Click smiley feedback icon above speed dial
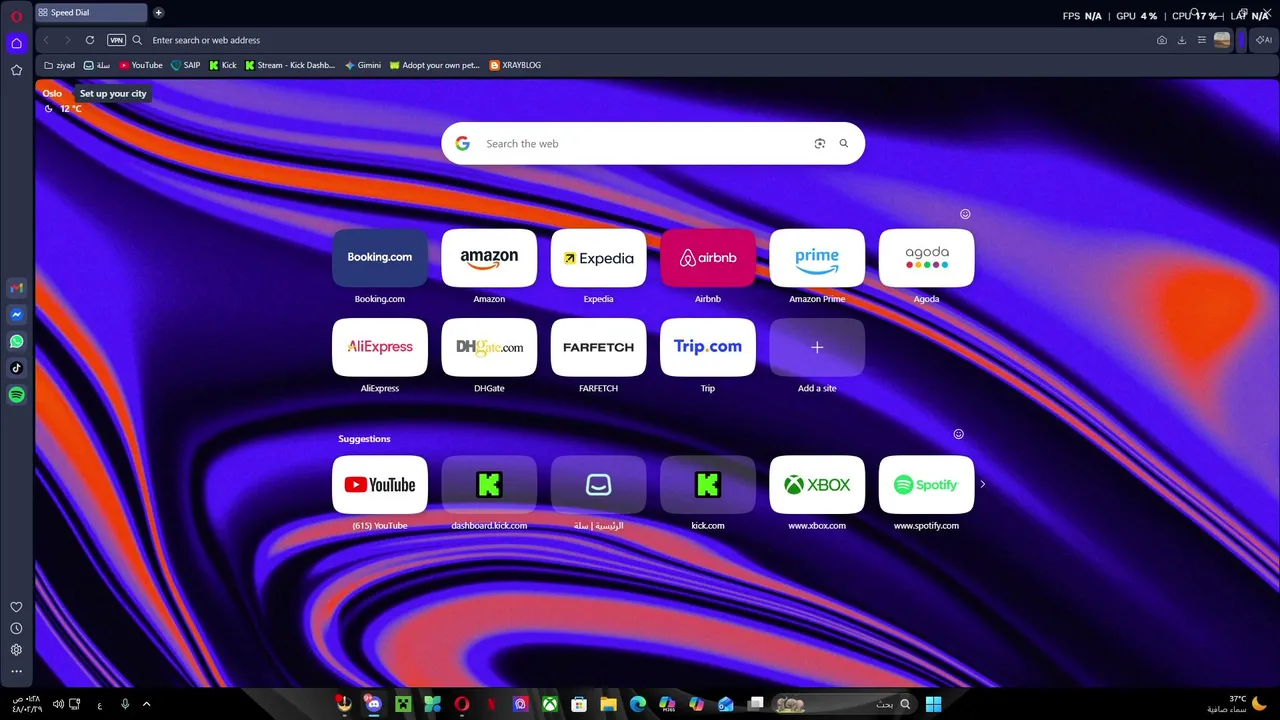Image resolution: width=1280 pixels, height=720 pixels. click(965, 214)
